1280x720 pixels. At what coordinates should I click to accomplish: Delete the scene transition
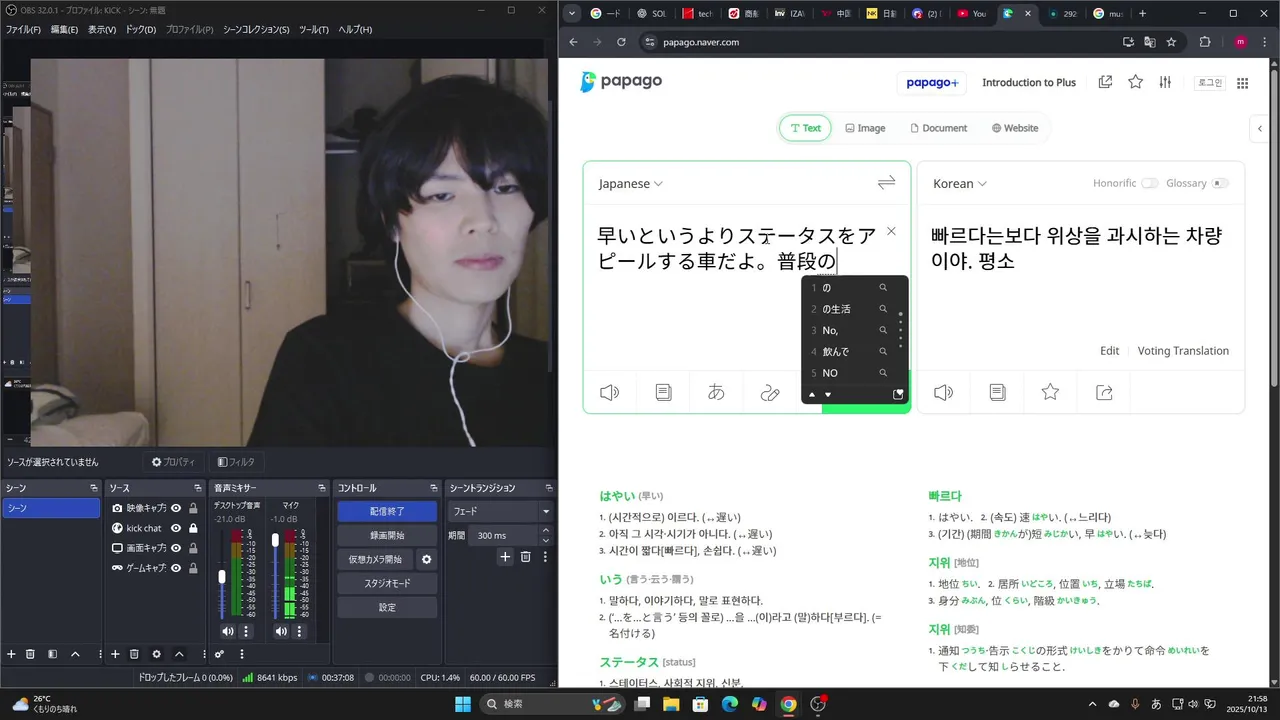point(525,557)
